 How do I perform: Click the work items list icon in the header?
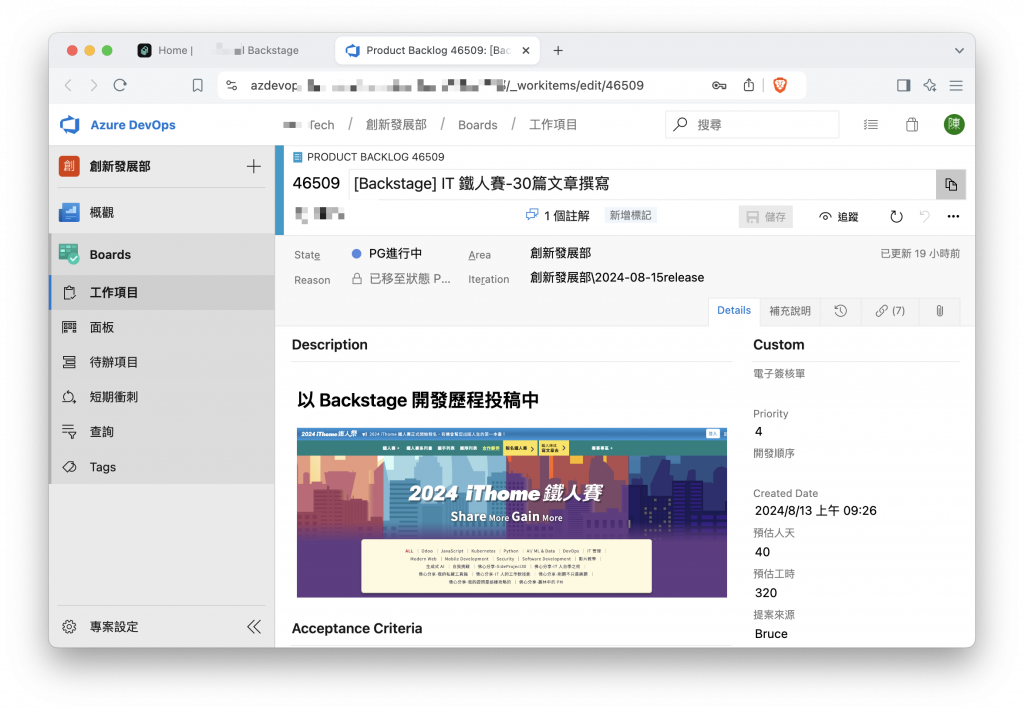tap(871, 125)
